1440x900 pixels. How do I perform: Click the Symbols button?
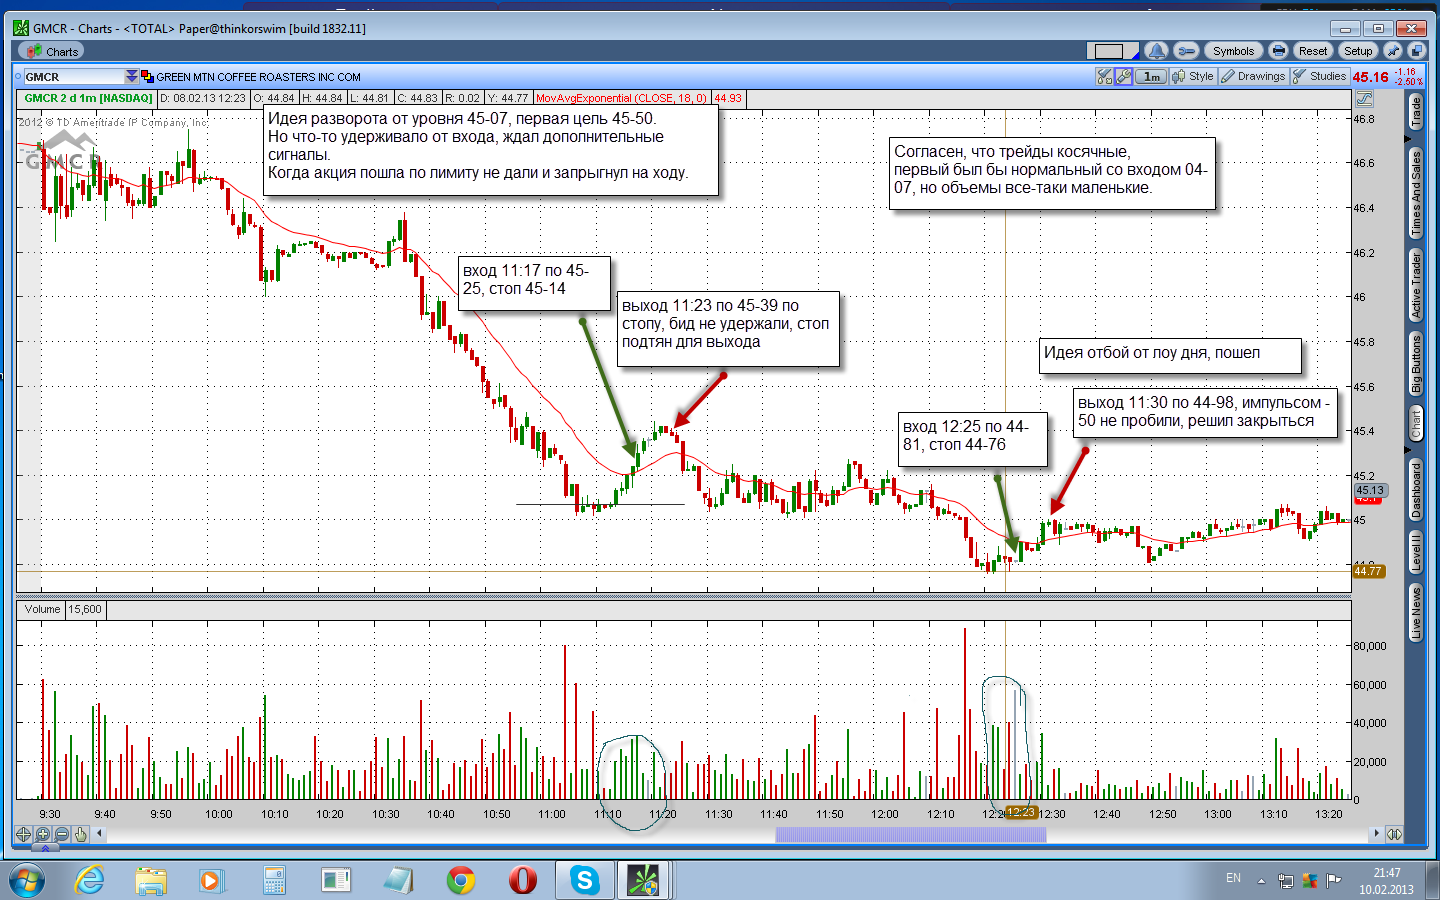click(x=1233, y=51)
